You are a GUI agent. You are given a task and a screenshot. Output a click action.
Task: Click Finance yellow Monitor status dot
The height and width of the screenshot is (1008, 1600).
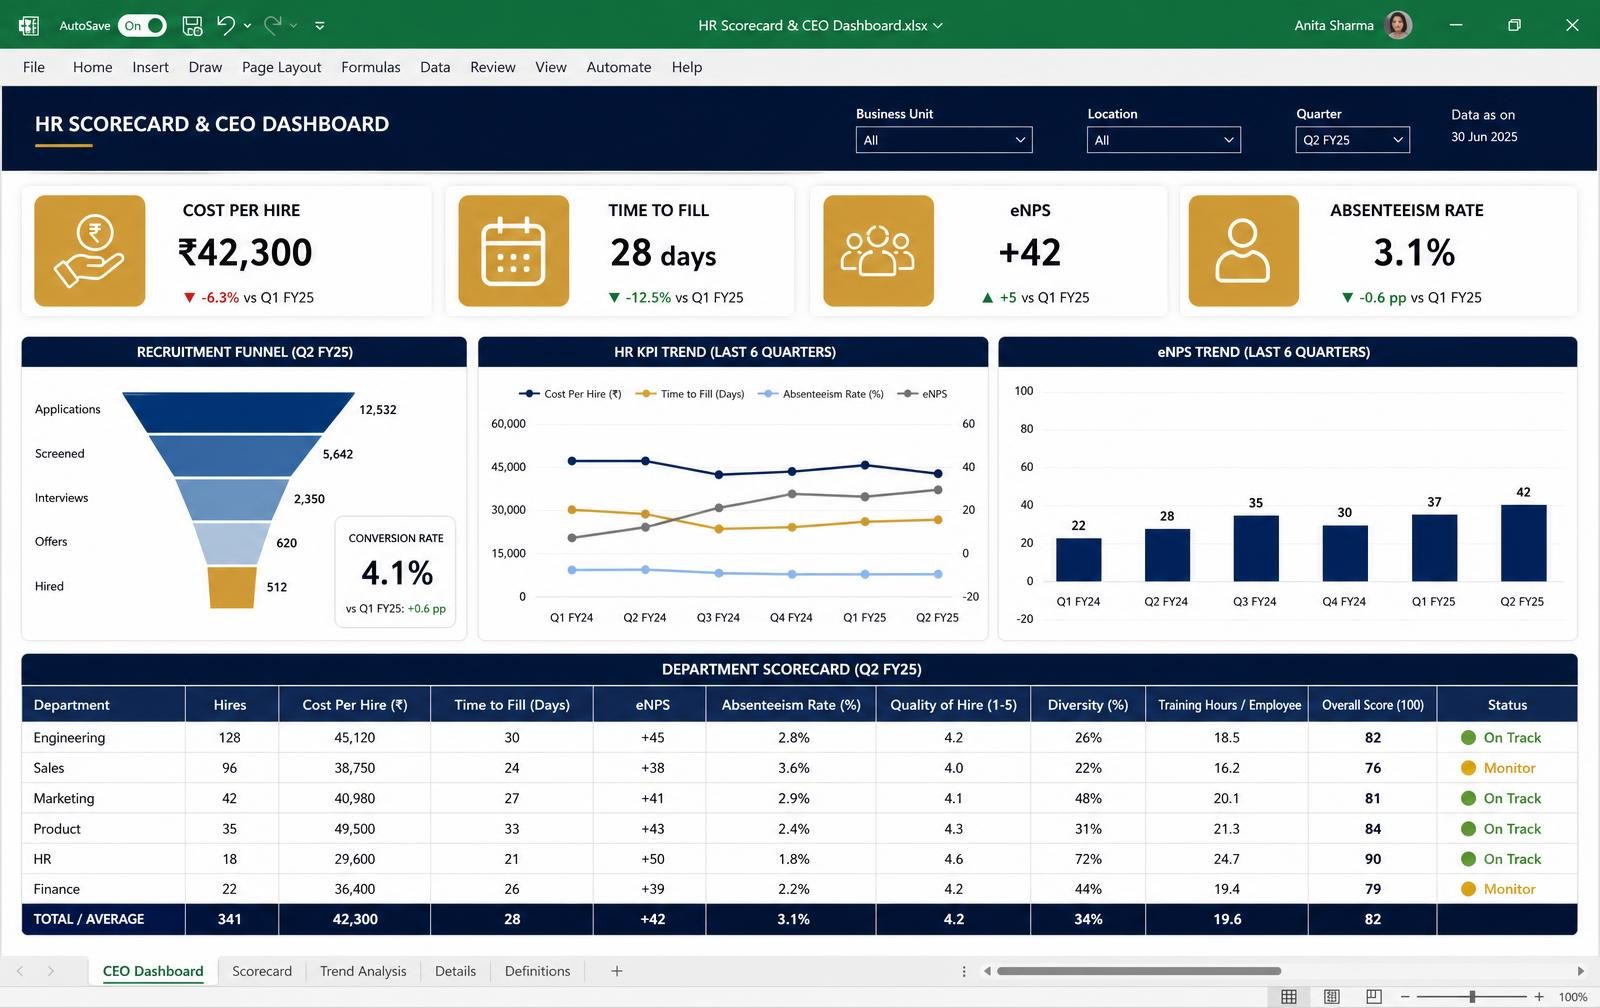coord(1468,889)
